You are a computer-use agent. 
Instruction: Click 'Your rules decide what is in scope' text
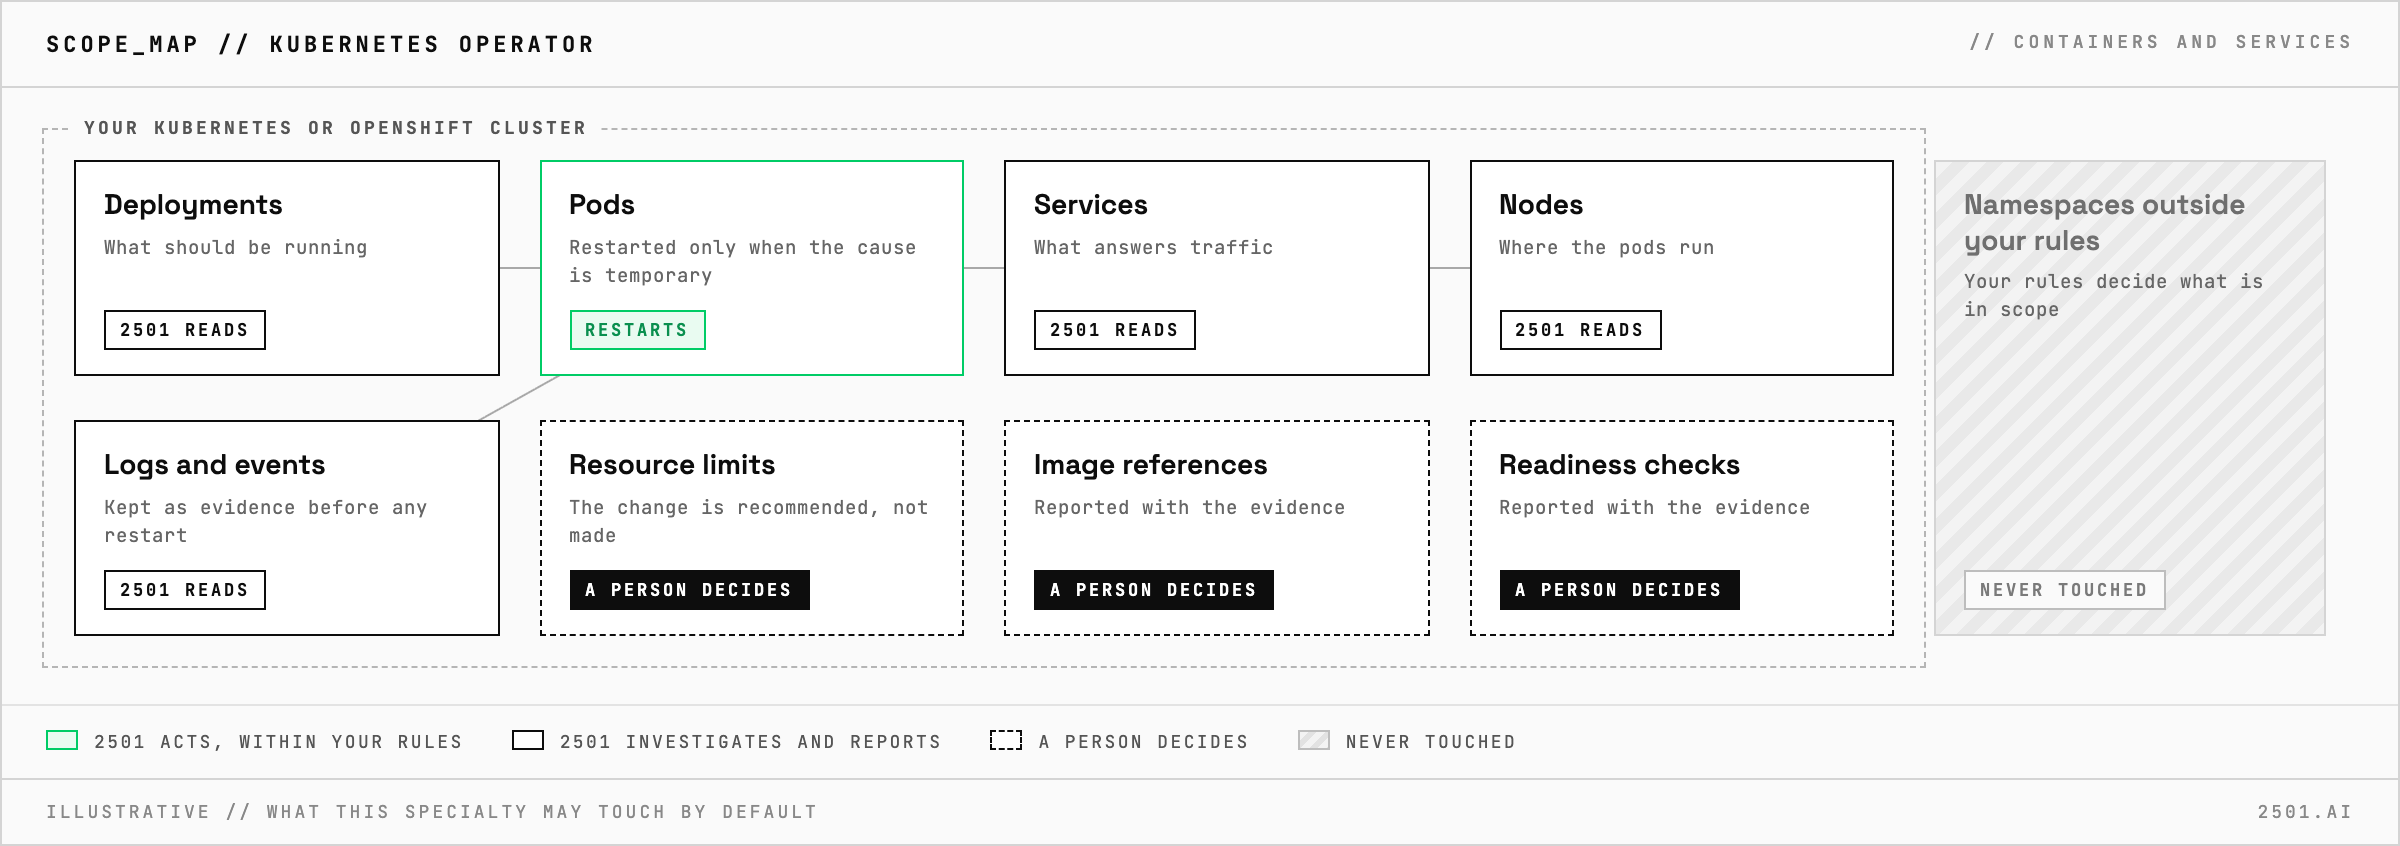2113,295
